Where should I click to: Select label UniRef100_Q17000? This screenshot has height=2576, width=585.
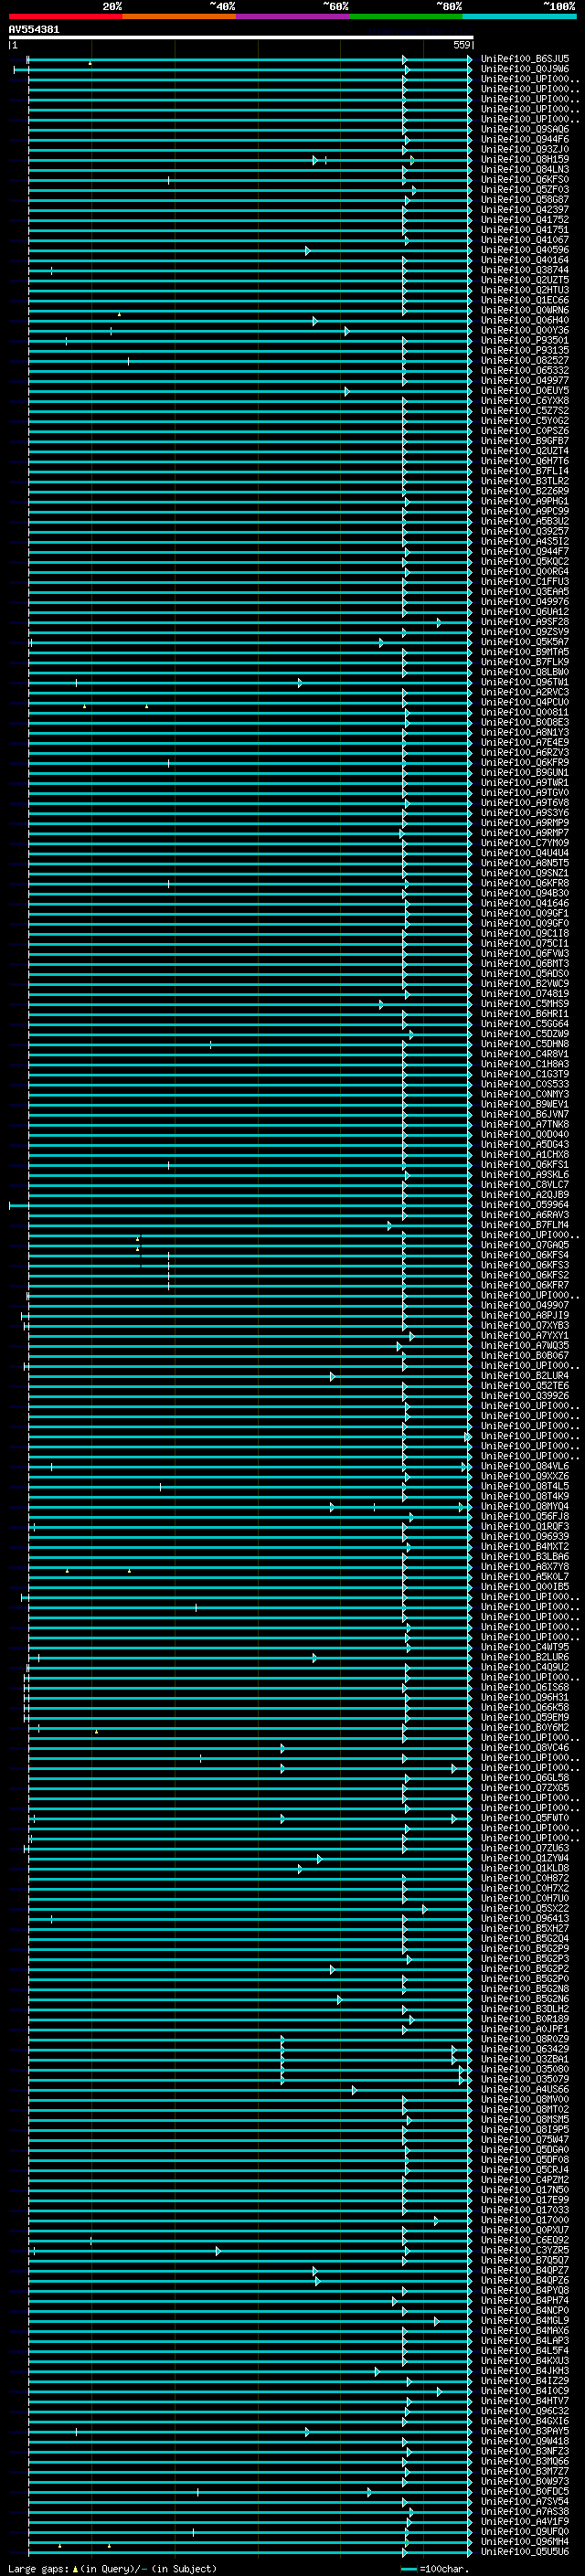[525, 2220]
